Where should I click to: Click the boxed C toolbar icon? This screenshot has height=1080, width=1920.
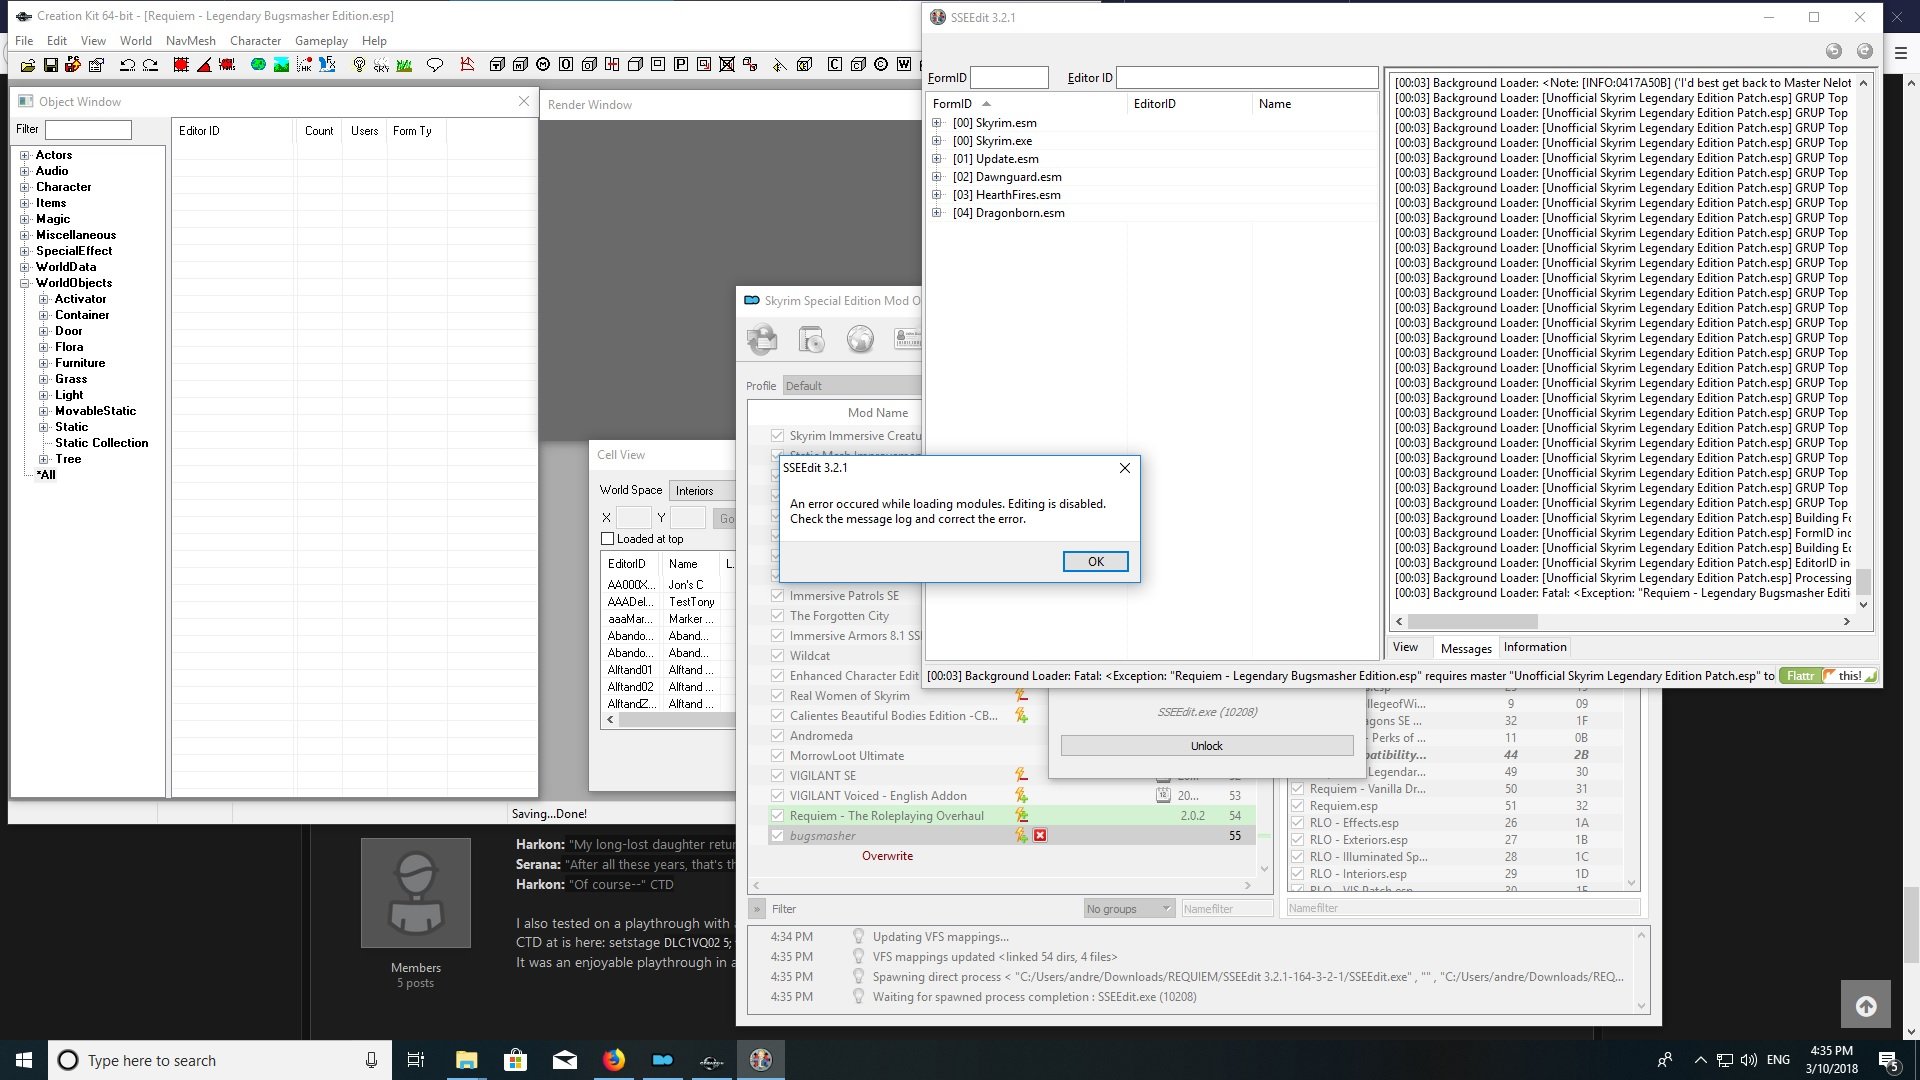coord(835,65)
